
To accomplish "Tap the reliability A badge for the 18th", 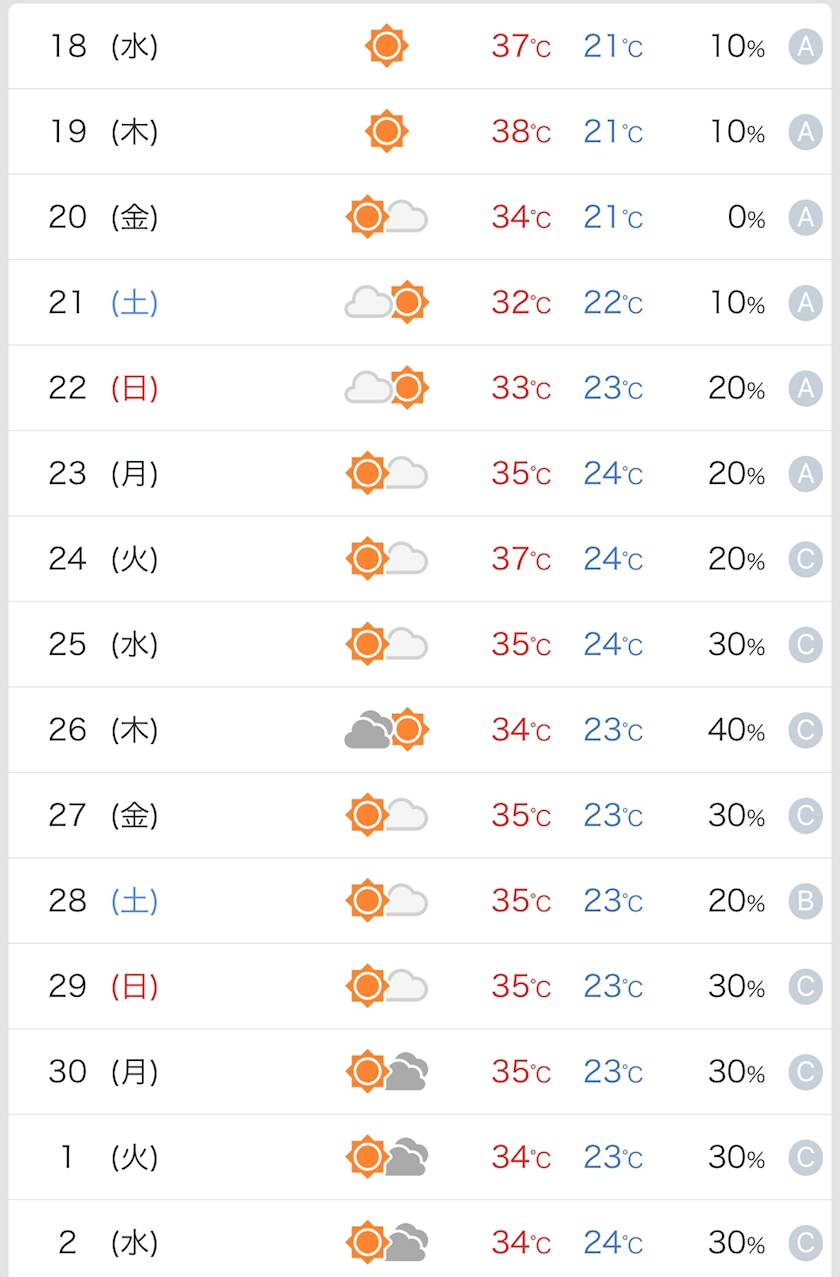I will pos(805,47).
